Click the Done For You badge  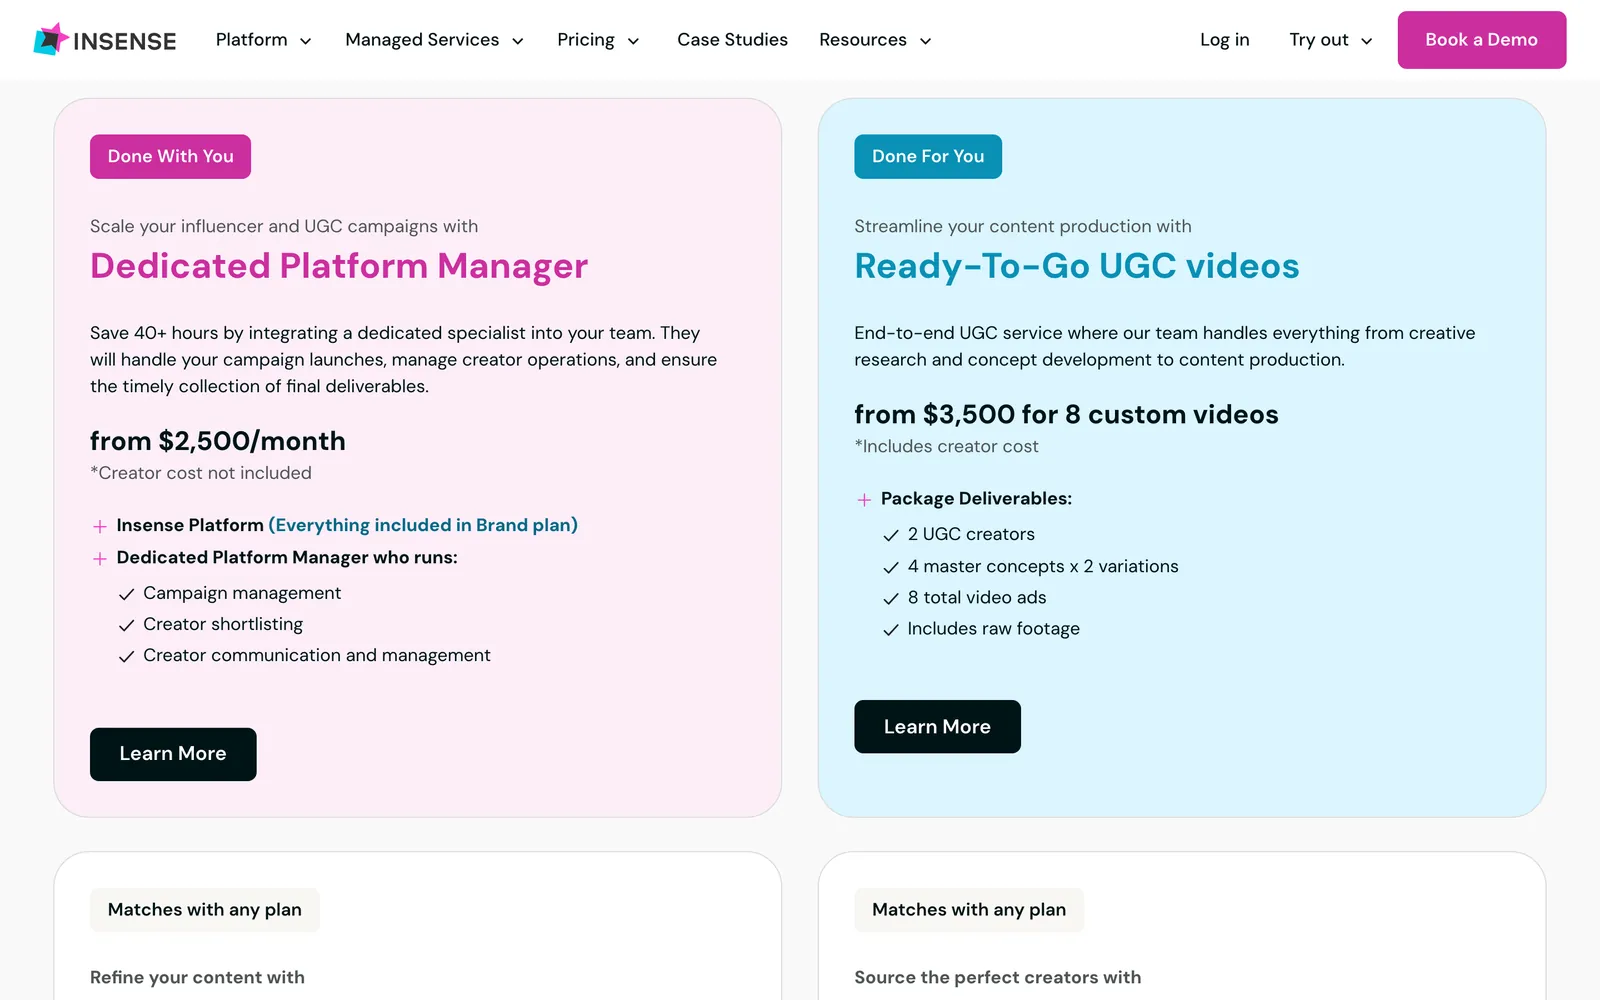tap(927, 156)
